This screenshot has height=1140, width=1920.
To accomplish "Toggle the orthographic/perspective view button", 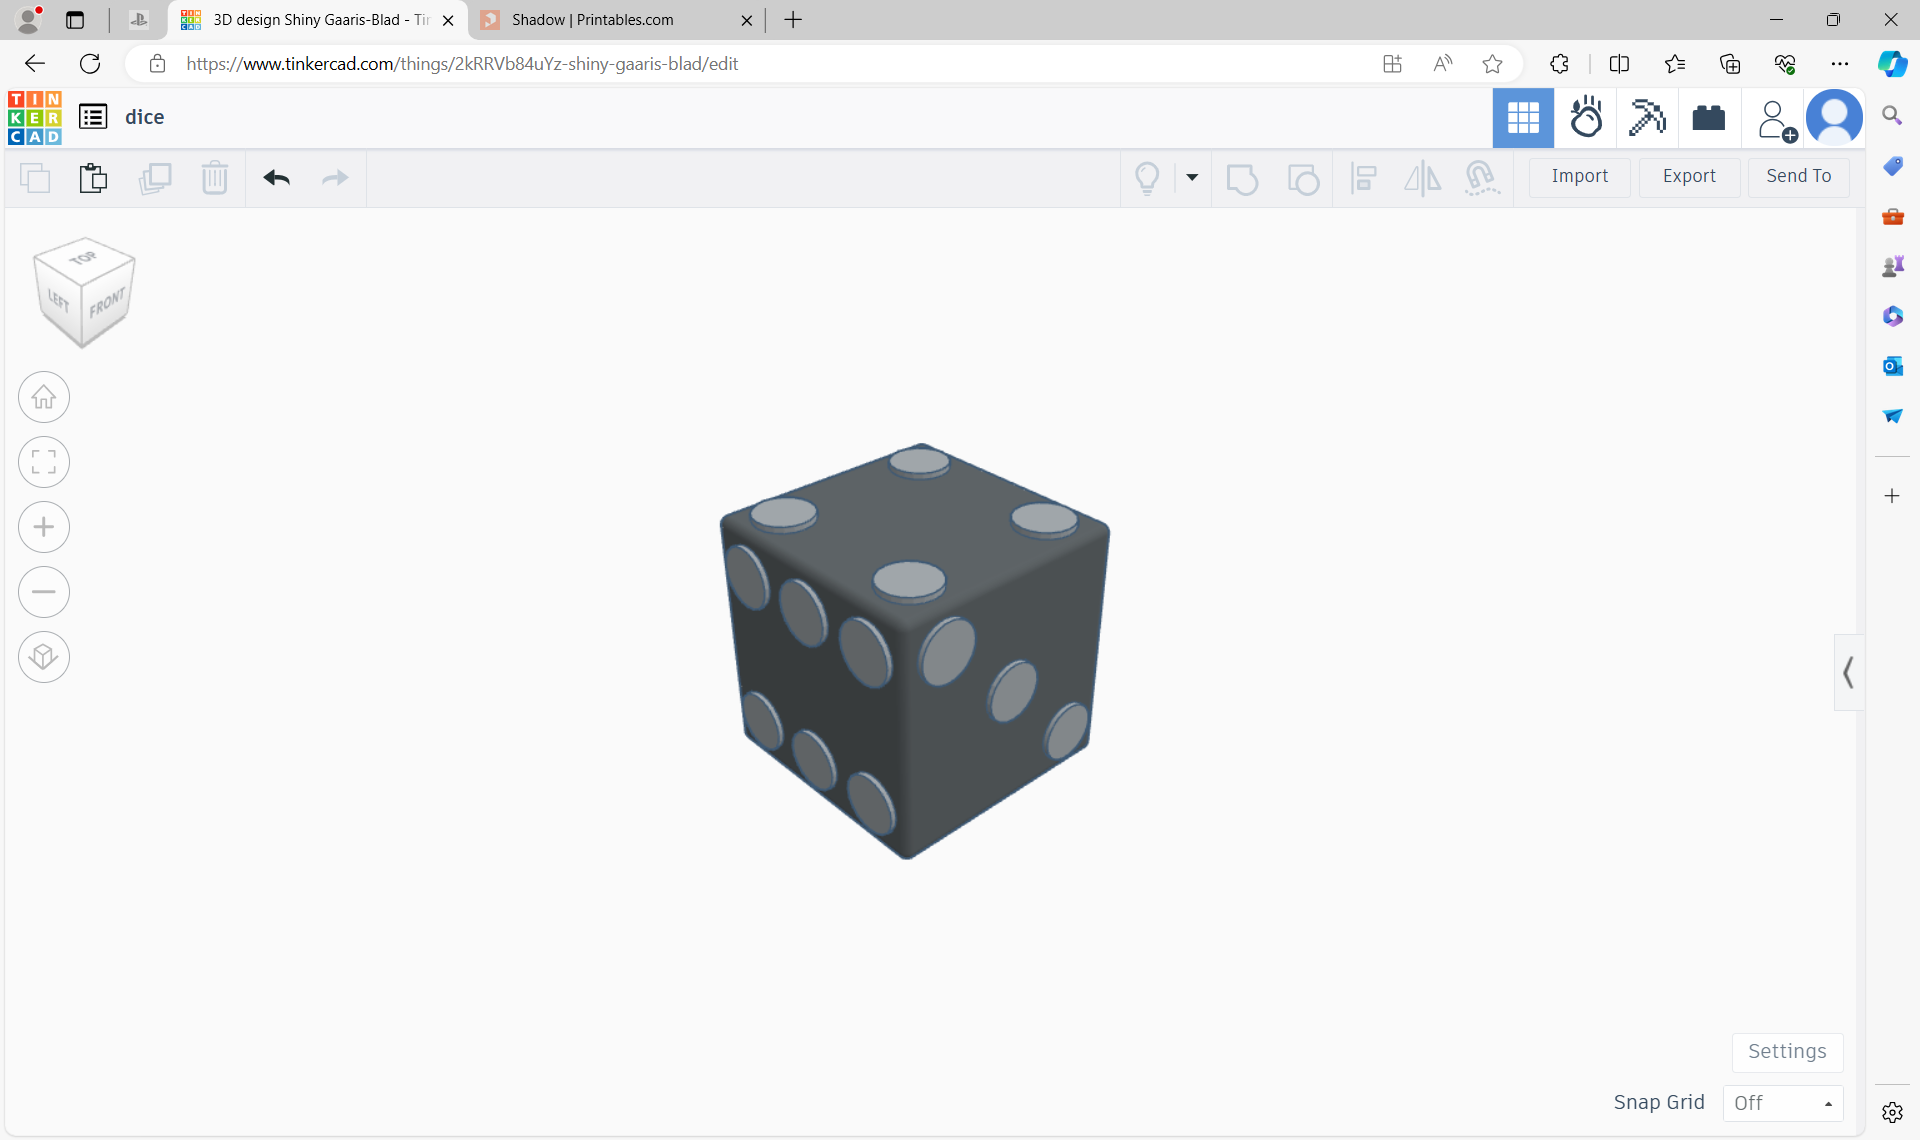I will [44, 657].
